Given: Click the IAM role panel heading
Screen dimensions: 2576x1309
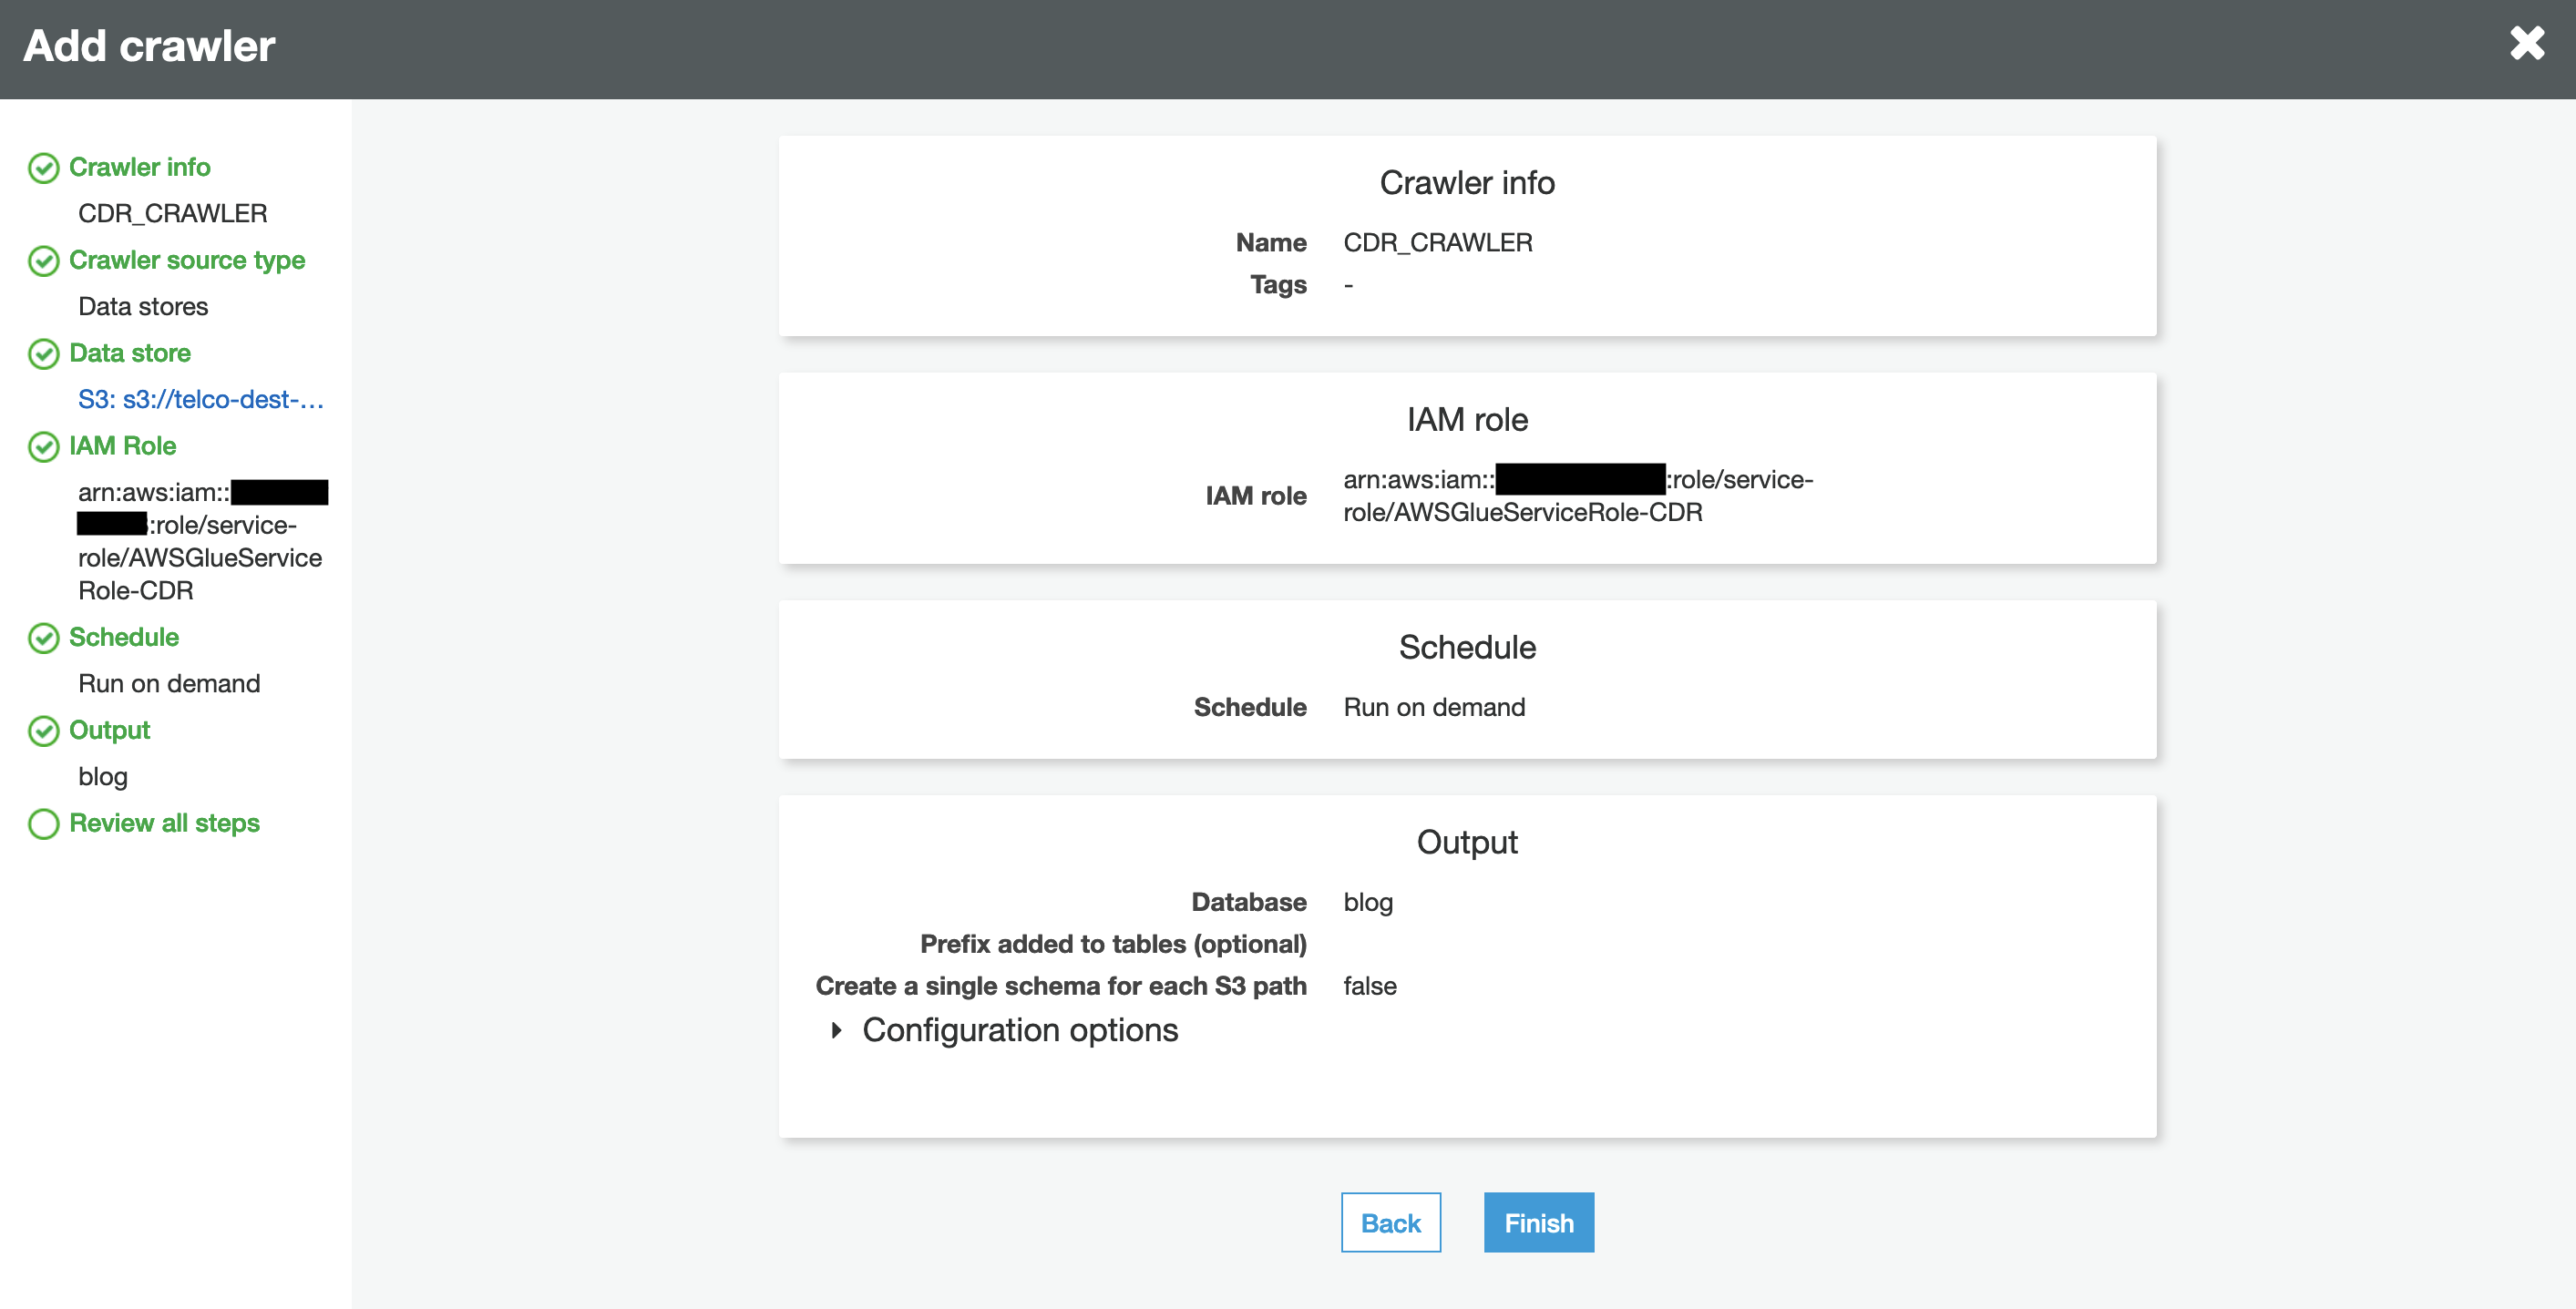Looking at the screenshot, I should point(1467,419).
